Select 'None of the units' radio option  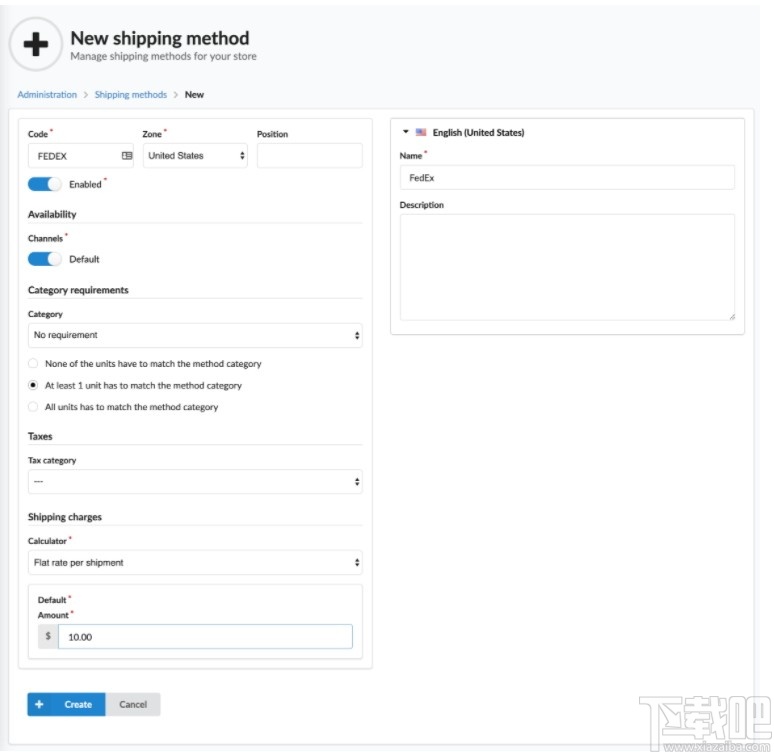click(x=34, y=364)
